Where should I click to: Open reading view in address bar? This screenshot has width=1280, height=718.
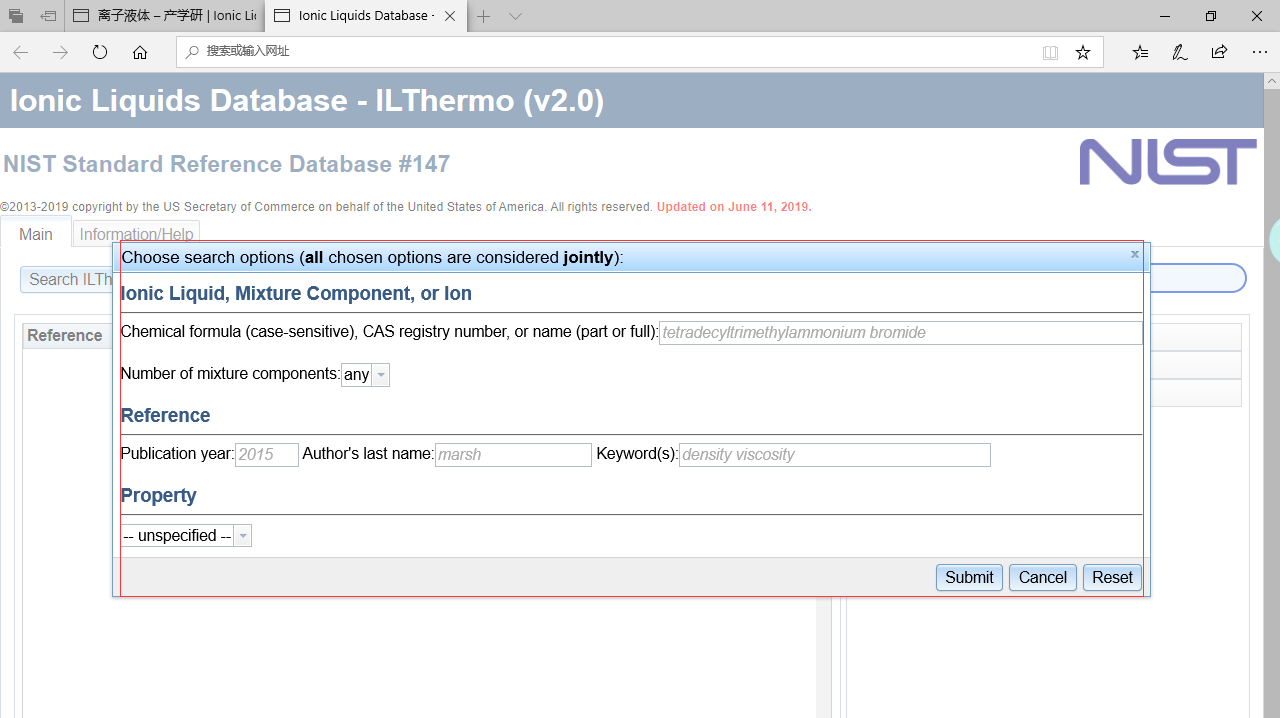click(x=1050, y=53)
